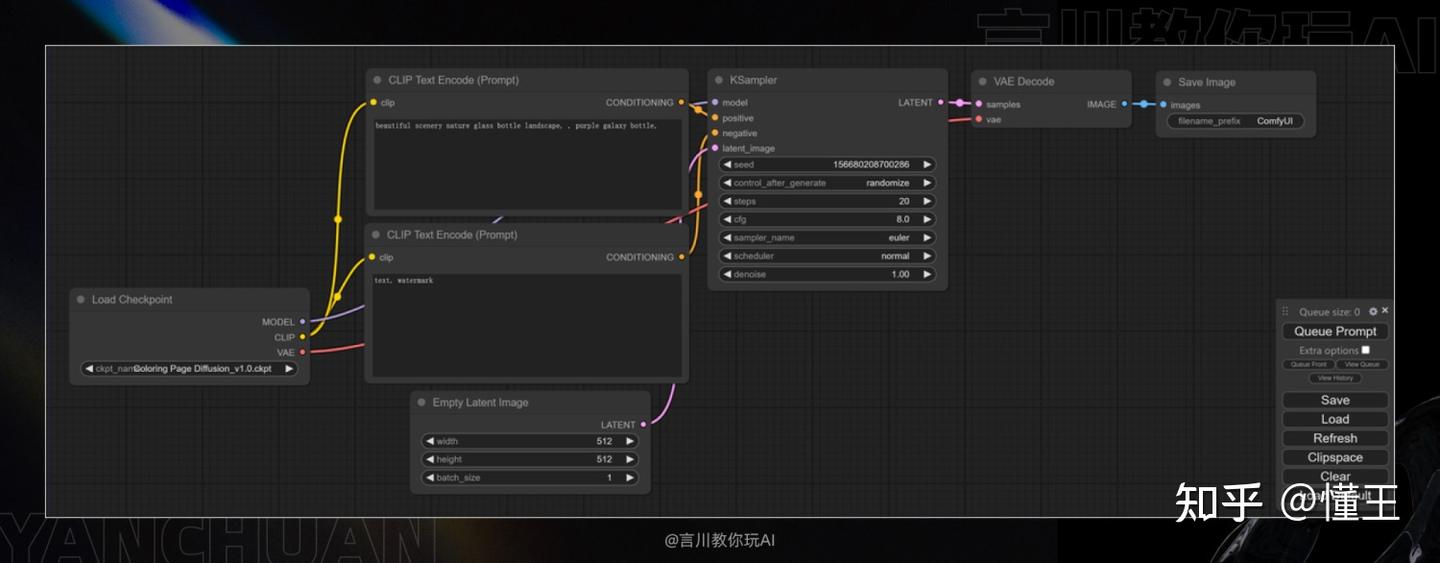Open the settings gear in the queue panel

point(1373,312)
